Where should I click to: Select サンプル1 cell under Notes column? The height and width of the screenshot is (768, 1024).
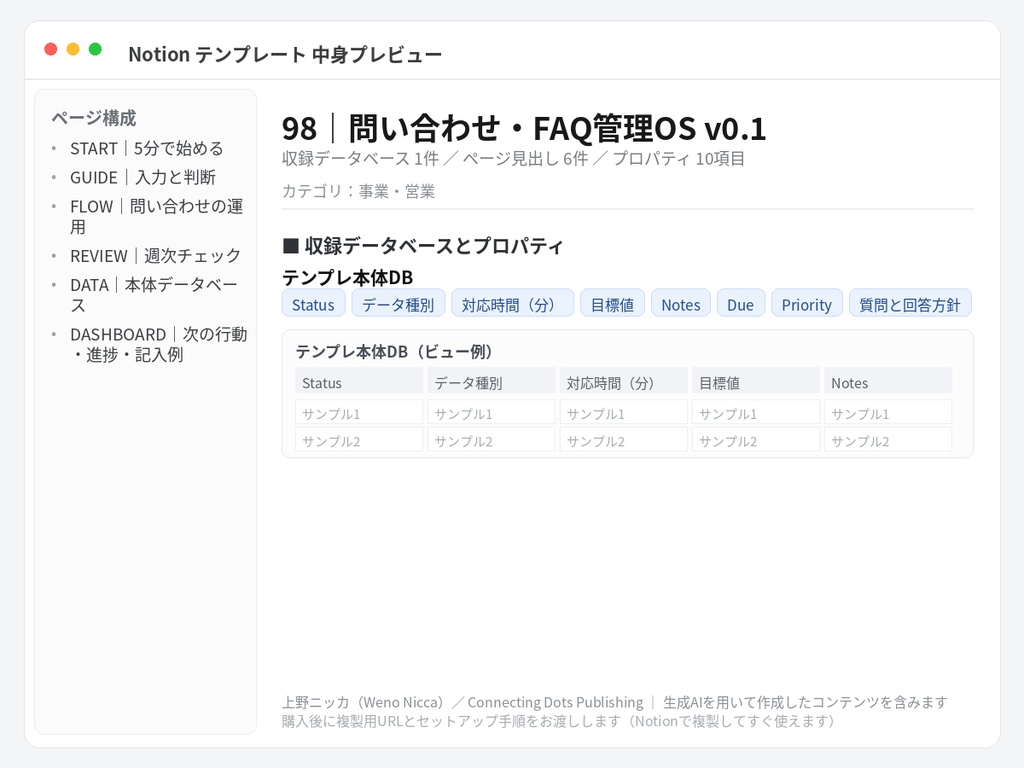[888, 413]
